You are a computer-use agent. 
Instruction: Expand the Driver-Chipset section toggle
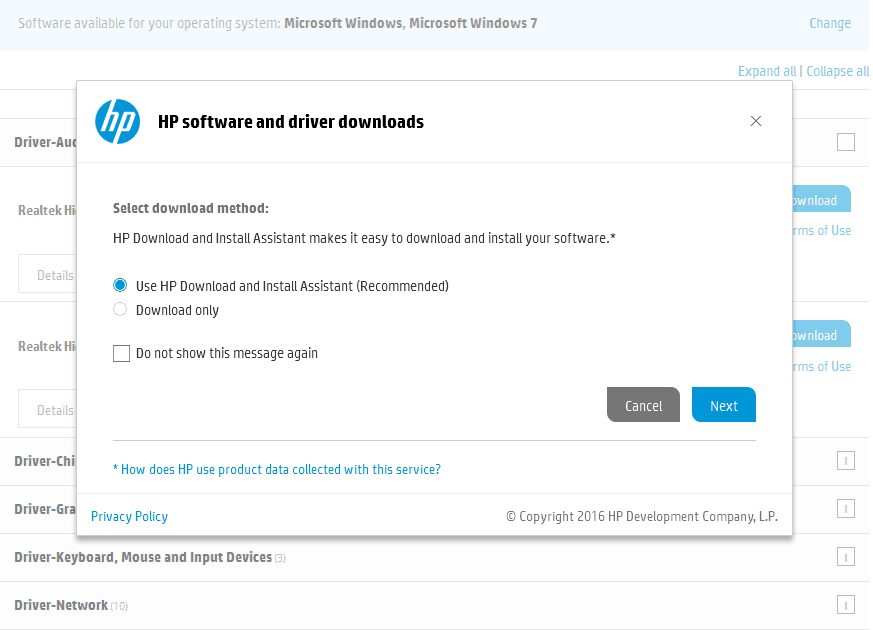846,461
